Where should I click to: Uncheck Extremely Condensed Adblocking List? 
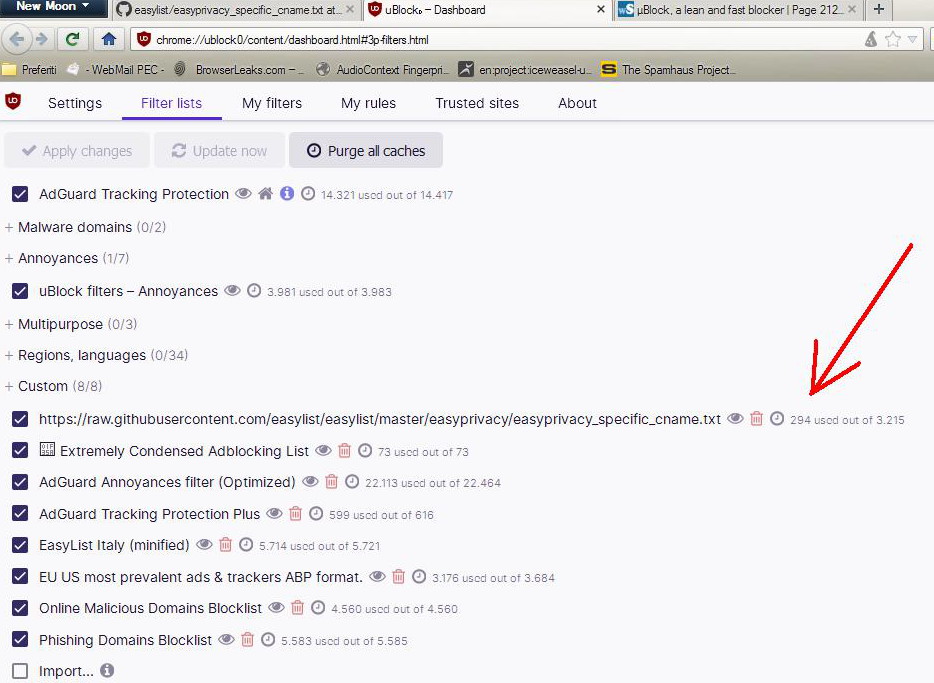point(20,451)
